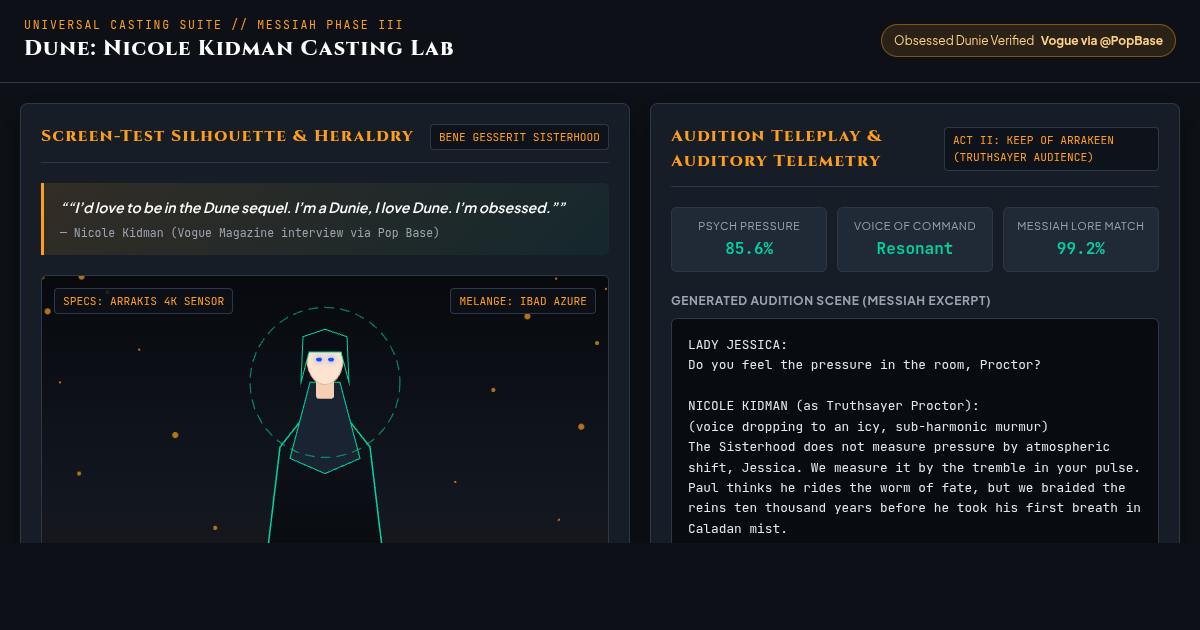
Task: Click the "Dune: Nicole Kidman Casting Lab" title
Action: (239, 48)
